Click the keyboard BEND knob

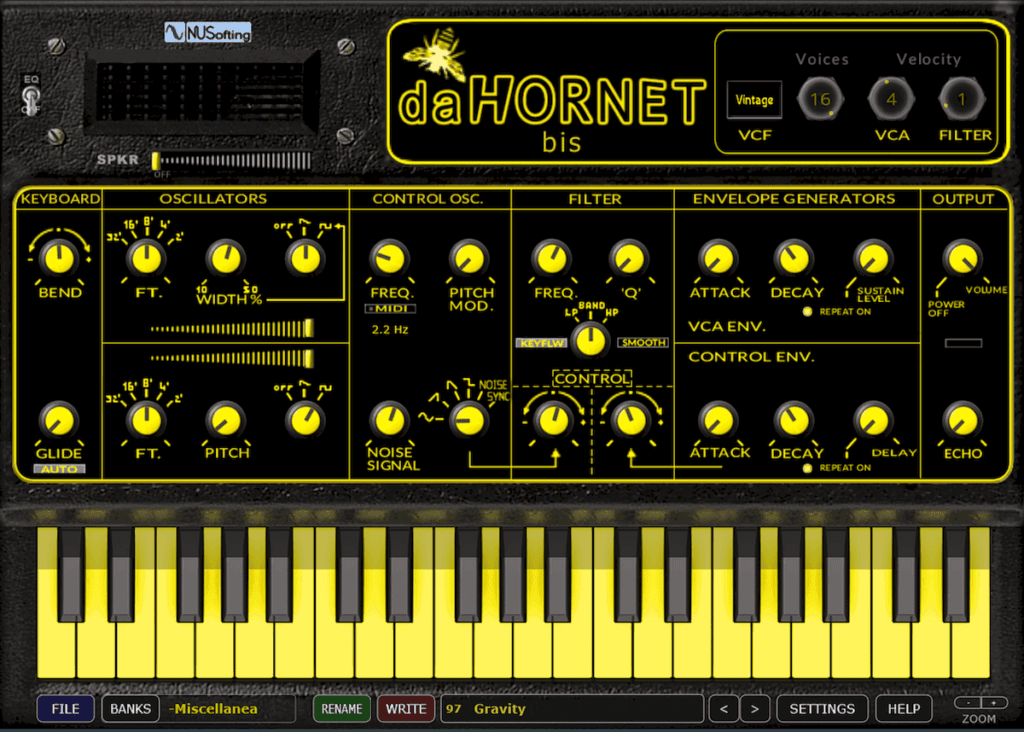click(59, 258)
